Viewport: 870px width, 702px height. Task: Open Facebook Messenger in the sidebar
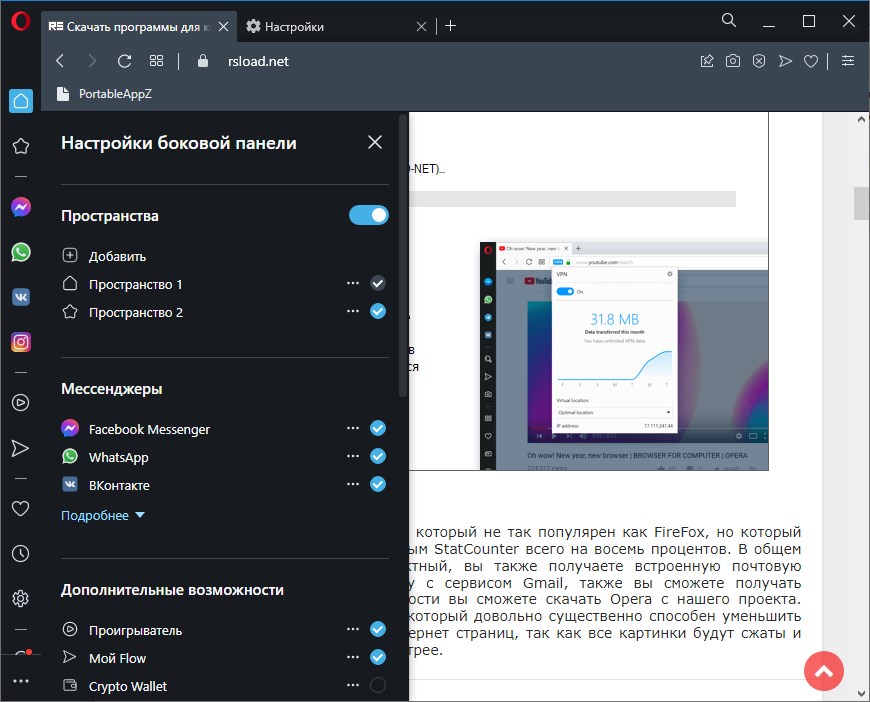(x=21, y=207)
